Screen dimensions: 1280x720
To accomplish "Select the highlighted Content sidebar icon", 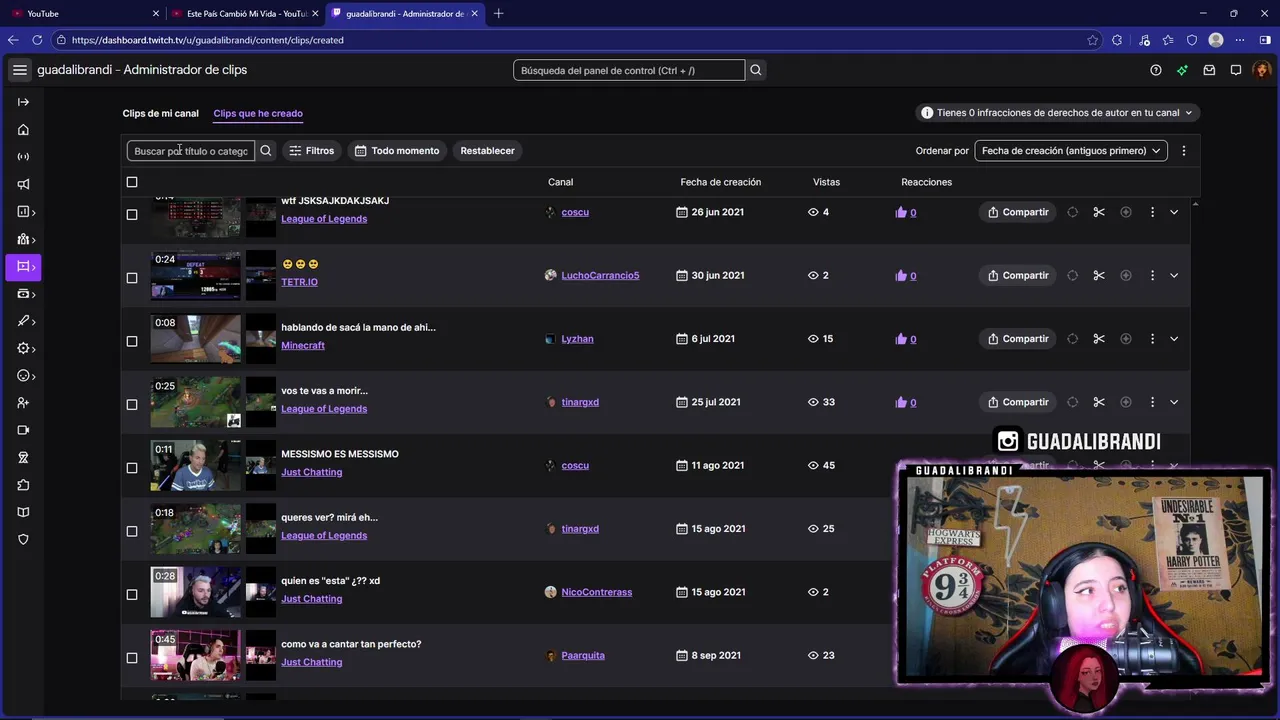I will pyautogui.click(x=23, y=267).
